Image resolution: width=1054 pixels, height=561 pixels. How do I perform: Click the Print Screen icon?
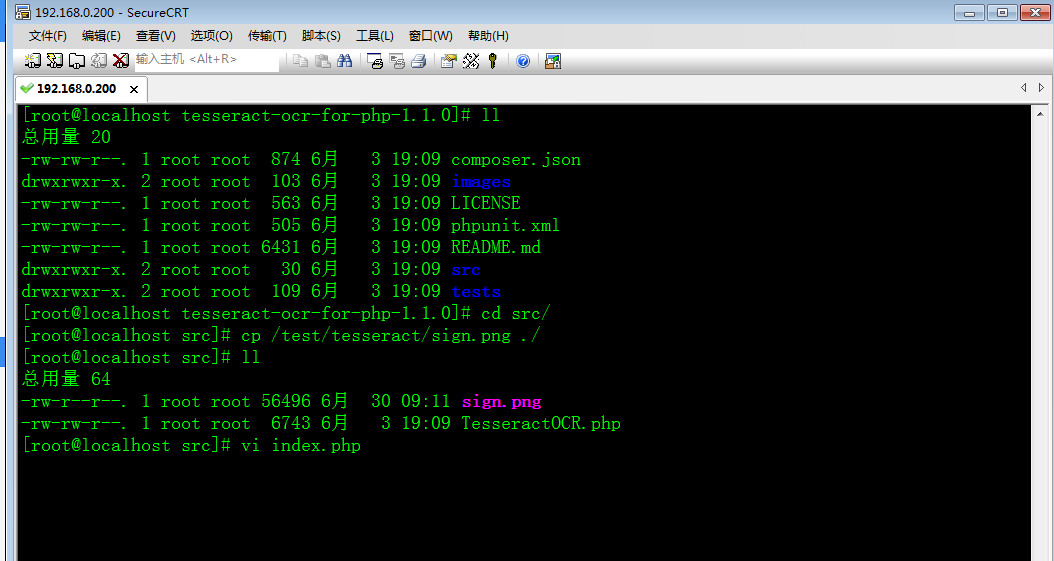[374, 61]
